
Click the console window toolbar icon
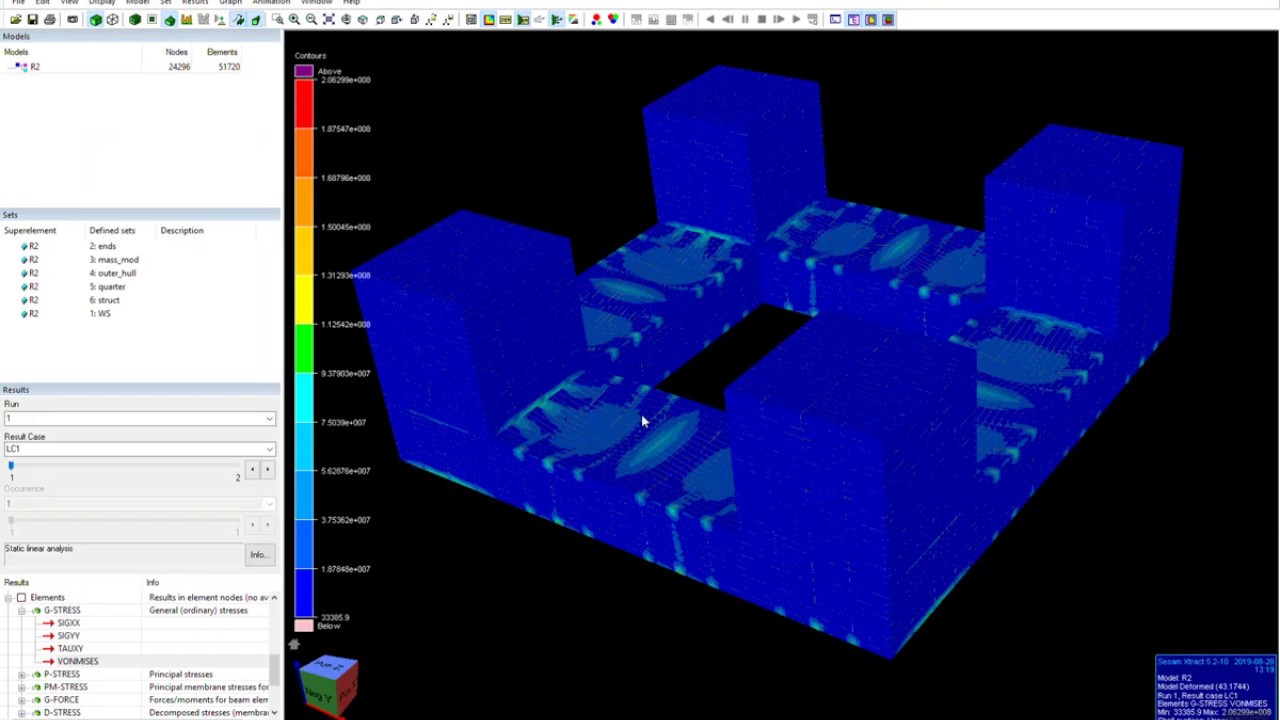(835, 19)
